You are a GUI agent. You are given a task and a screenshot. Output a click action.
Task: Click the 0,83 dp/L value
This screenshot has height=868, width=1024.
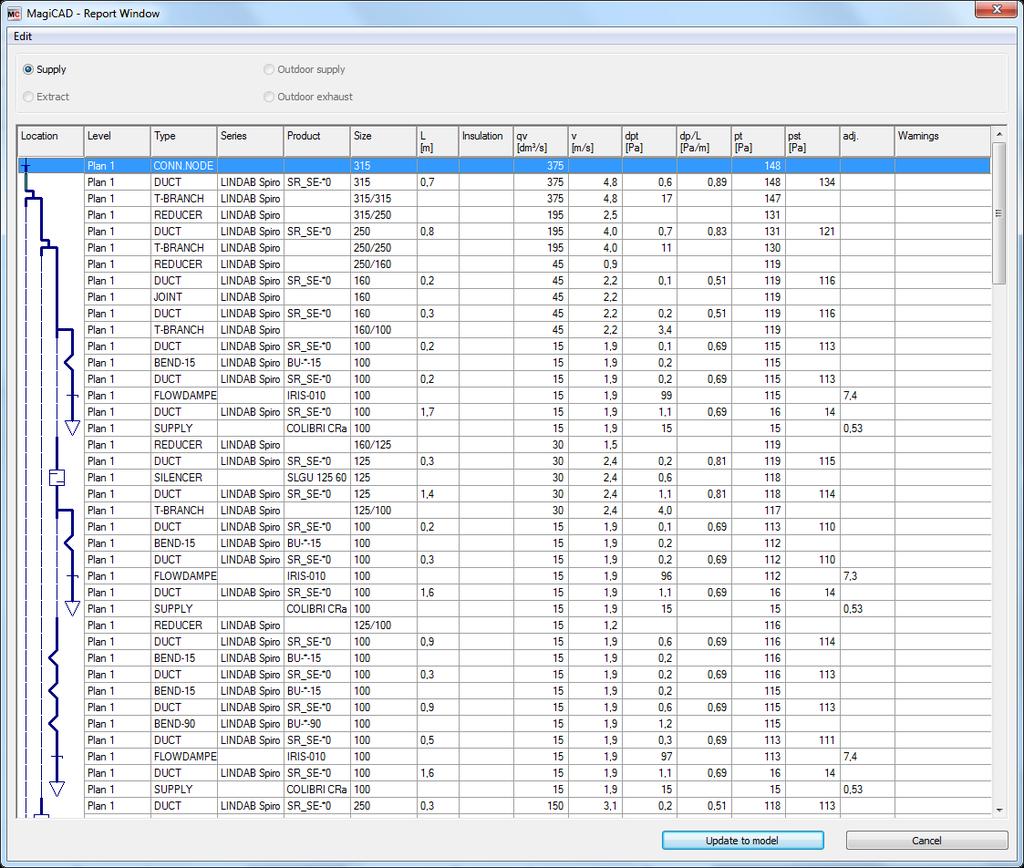tap(716, 231)
